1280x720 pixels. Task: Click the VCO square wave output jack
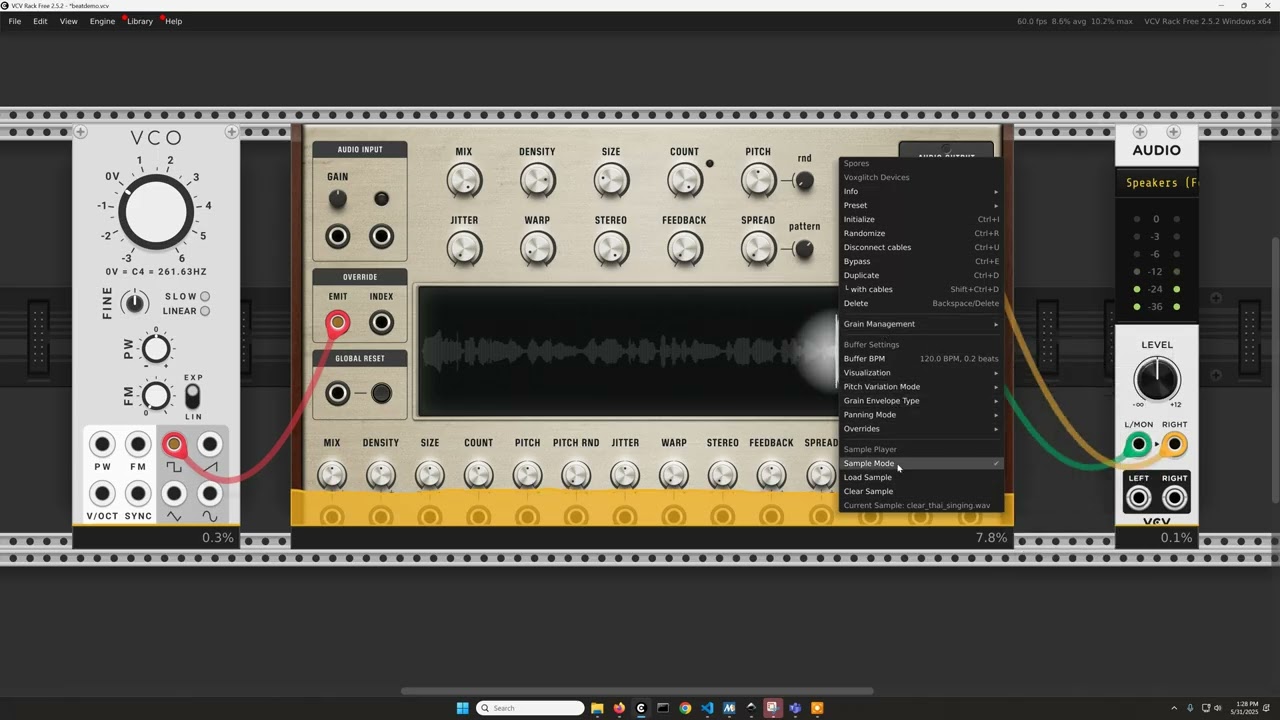point(174,444)
